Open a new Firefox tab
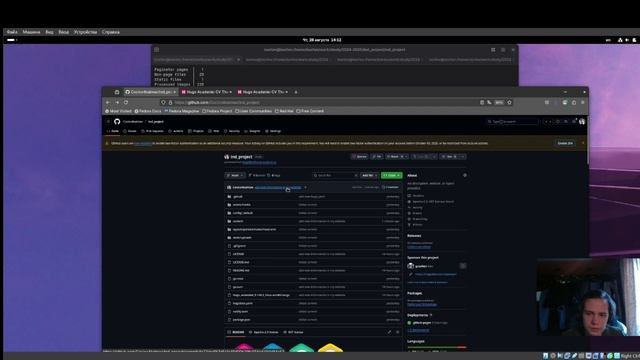Image resolution: width=640 pixels, height=360 pixels. point(296,92)
